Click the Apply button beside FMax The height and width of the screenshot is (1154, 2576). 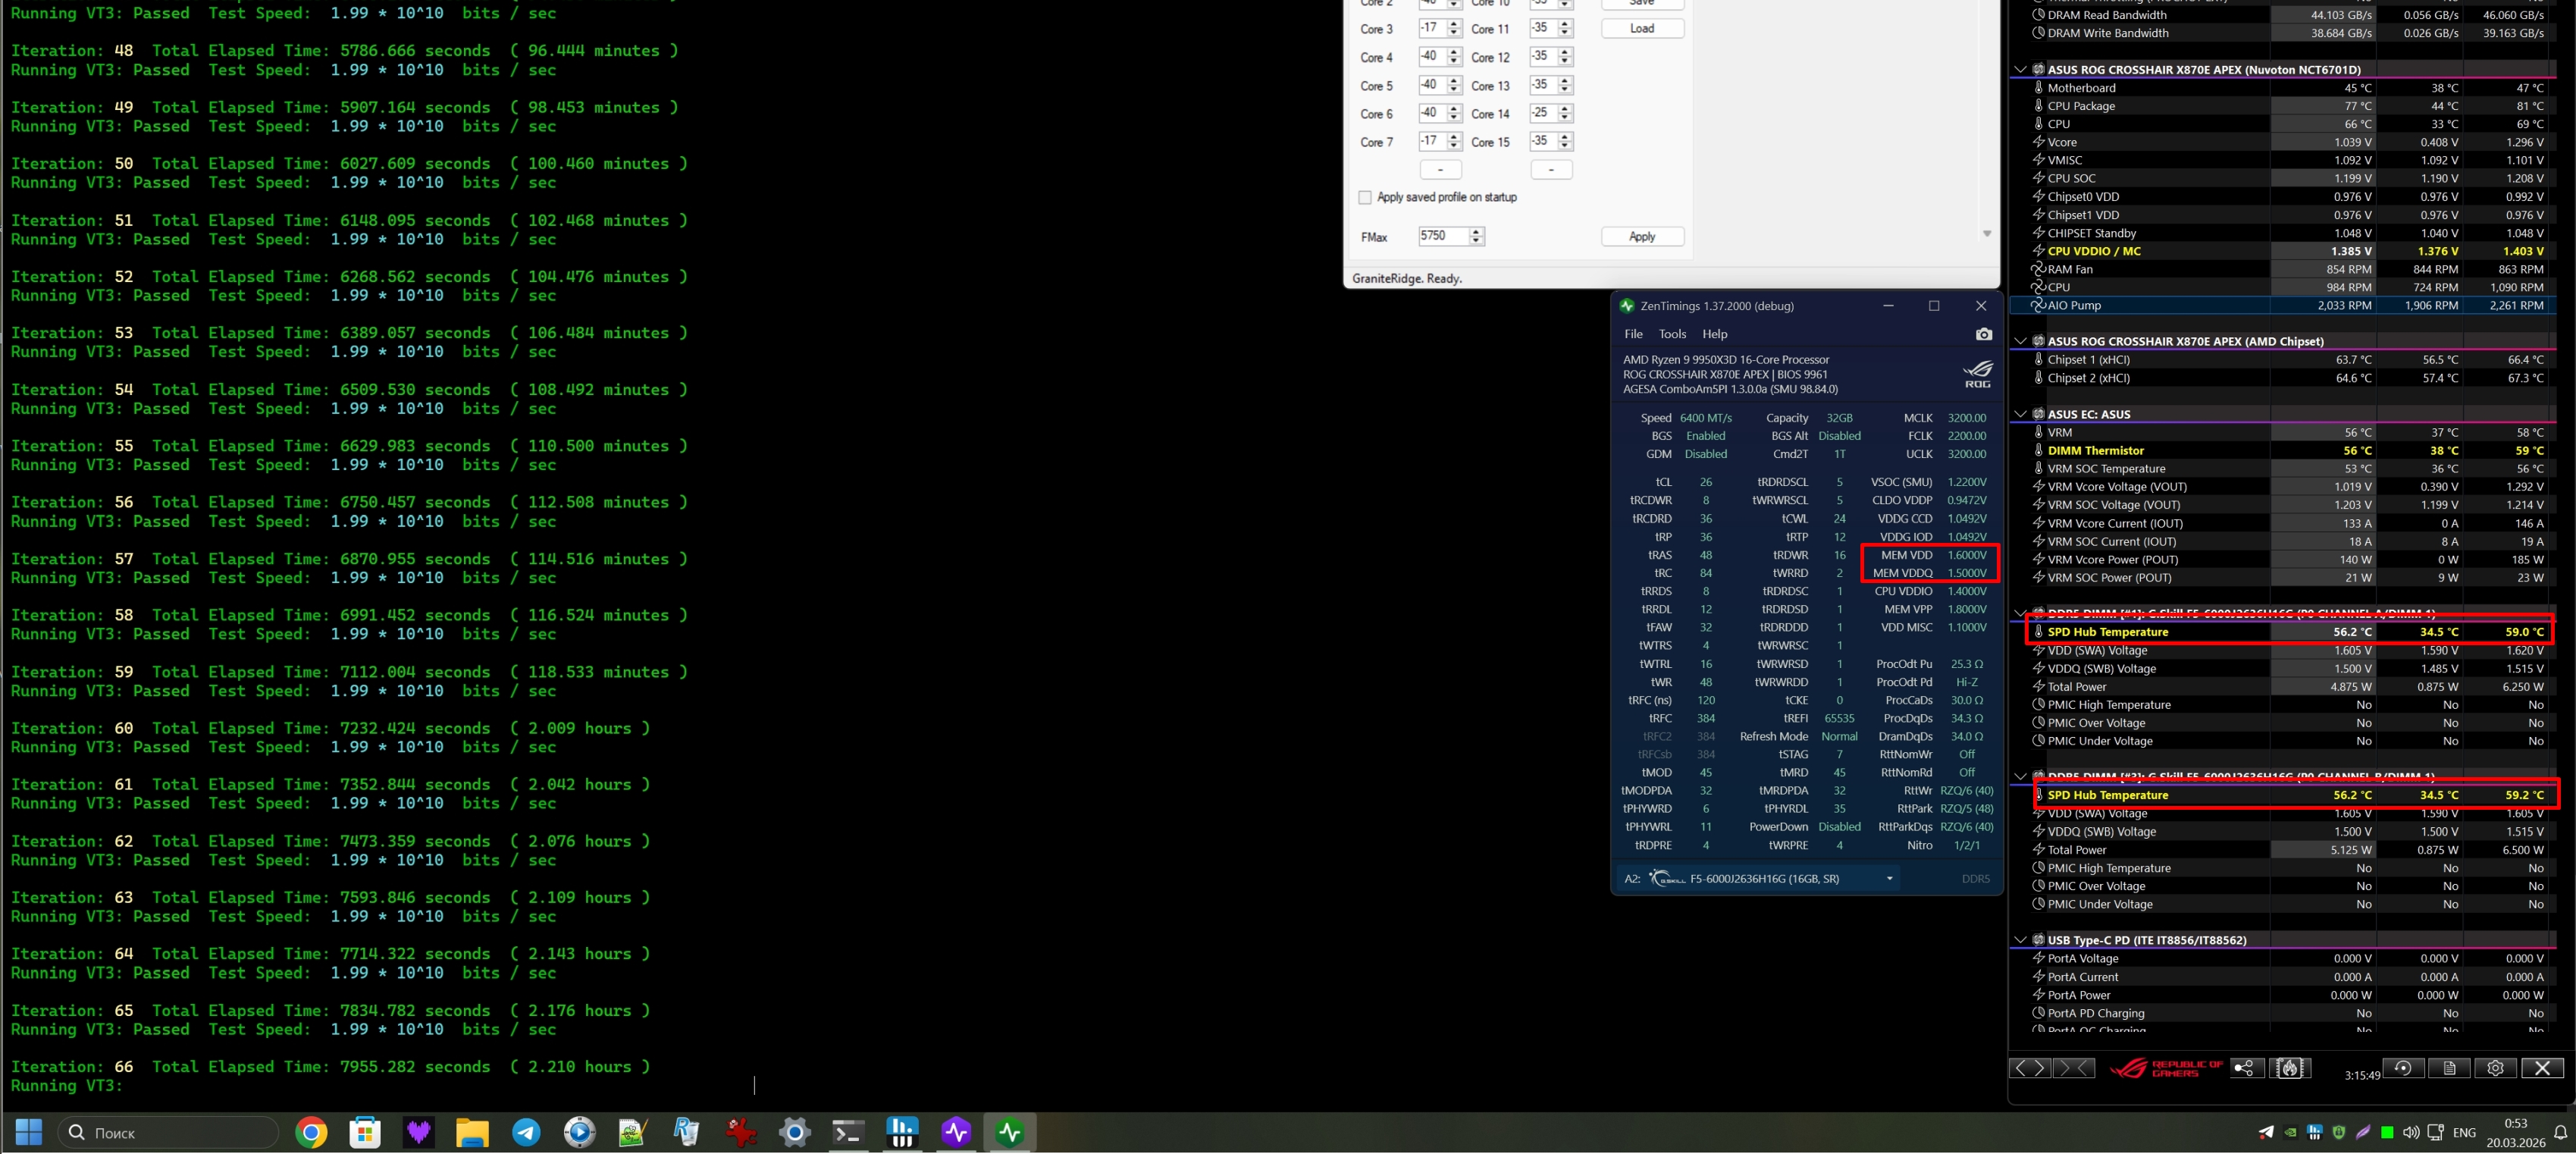click(x=1642, y=237)
